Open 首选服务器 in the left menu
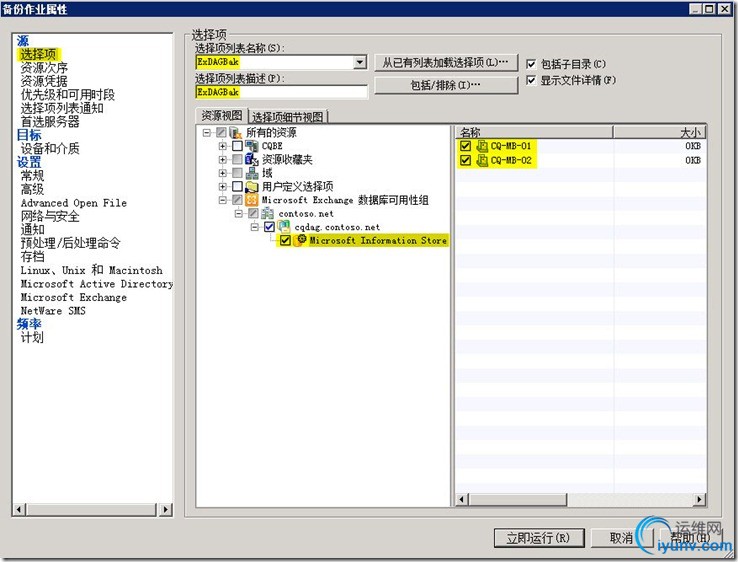This screenshot has width=738, height=562. pos(50,122)
